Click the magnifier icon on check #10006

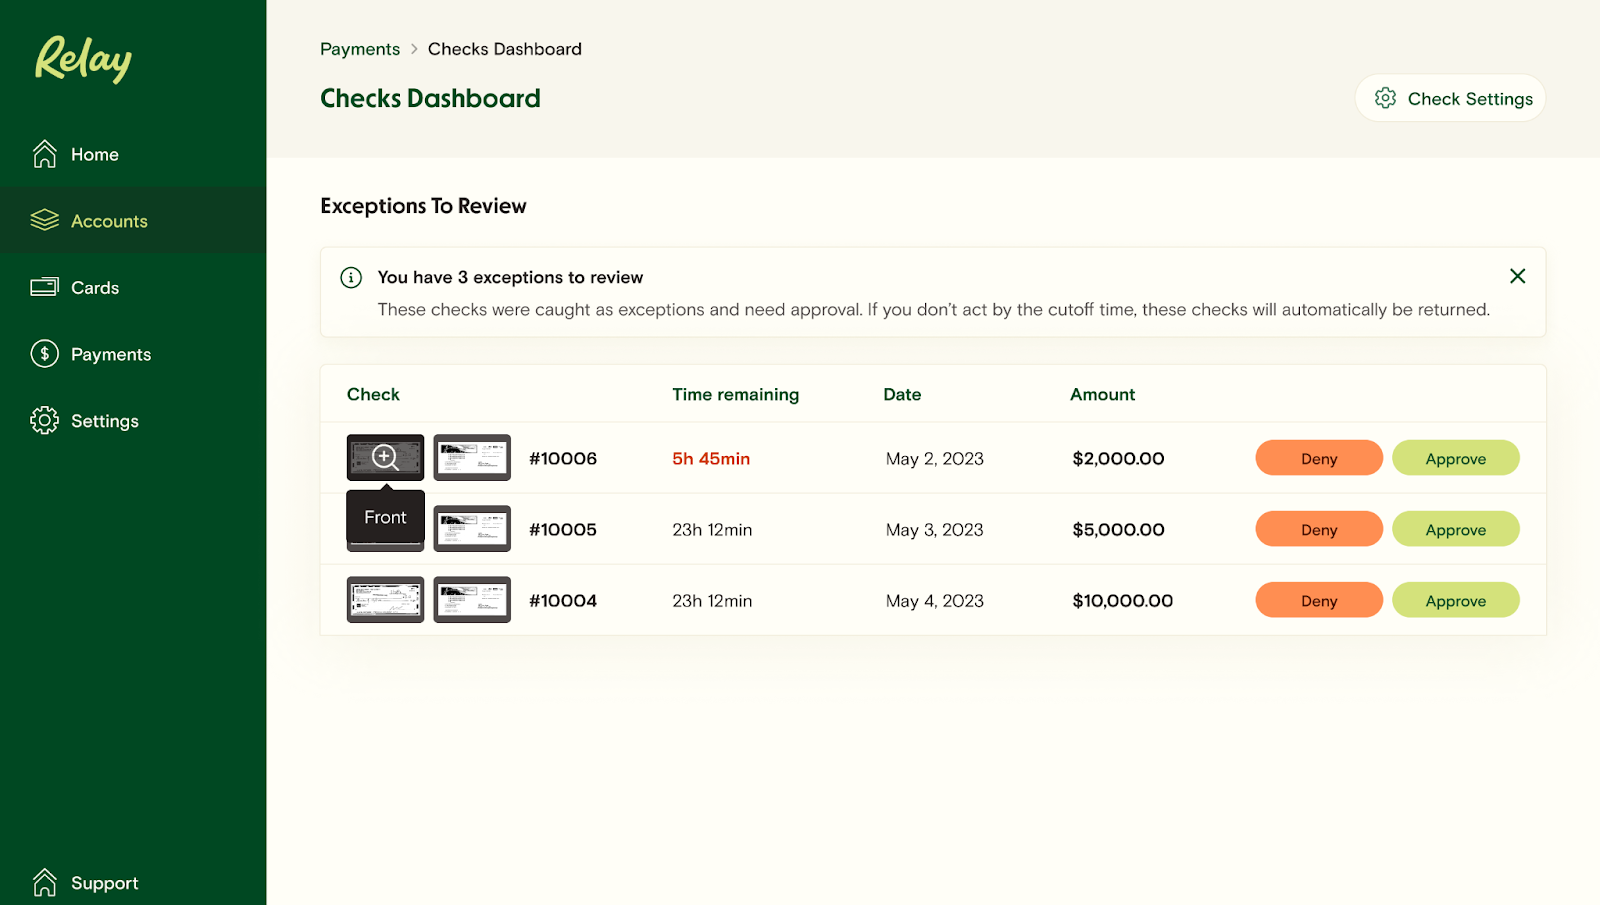coord(385,457)
